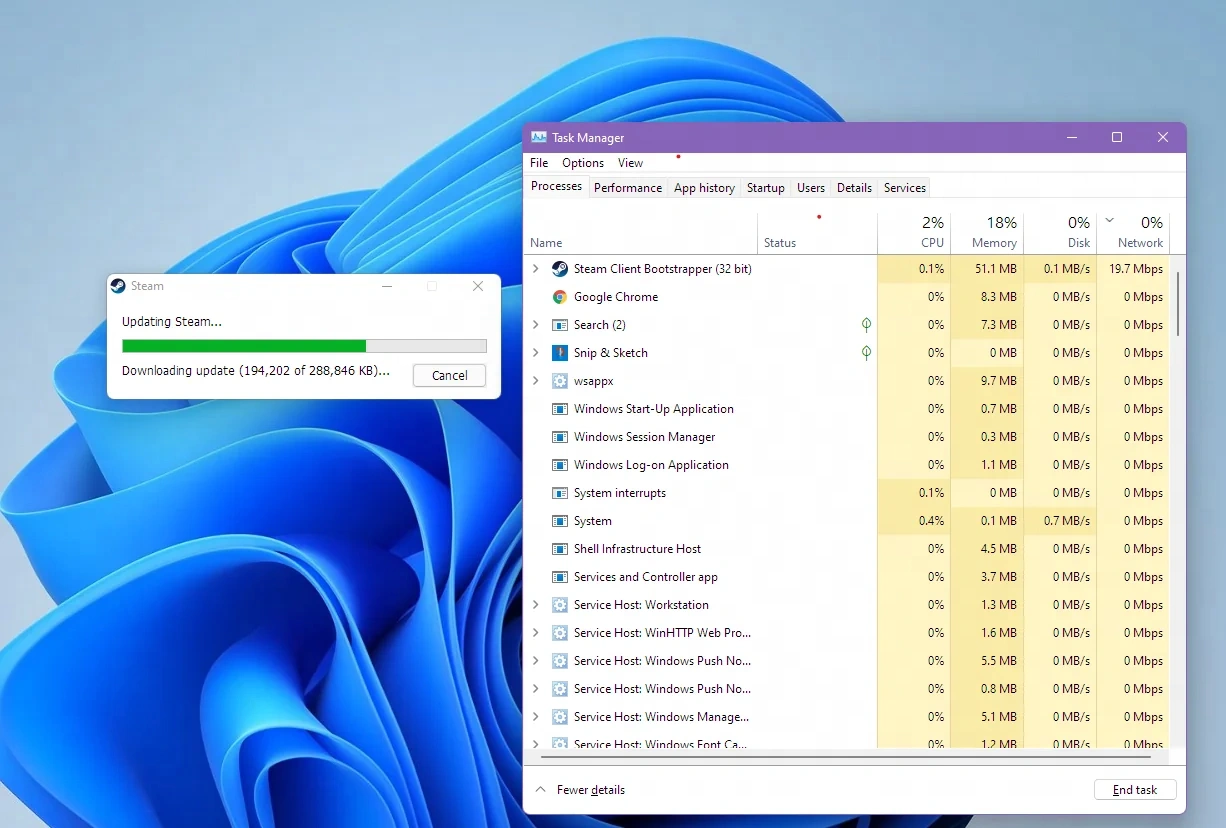Click the System interrupts row icon
Viewport: 1226px width, 828px height.
tap(560, 493)
